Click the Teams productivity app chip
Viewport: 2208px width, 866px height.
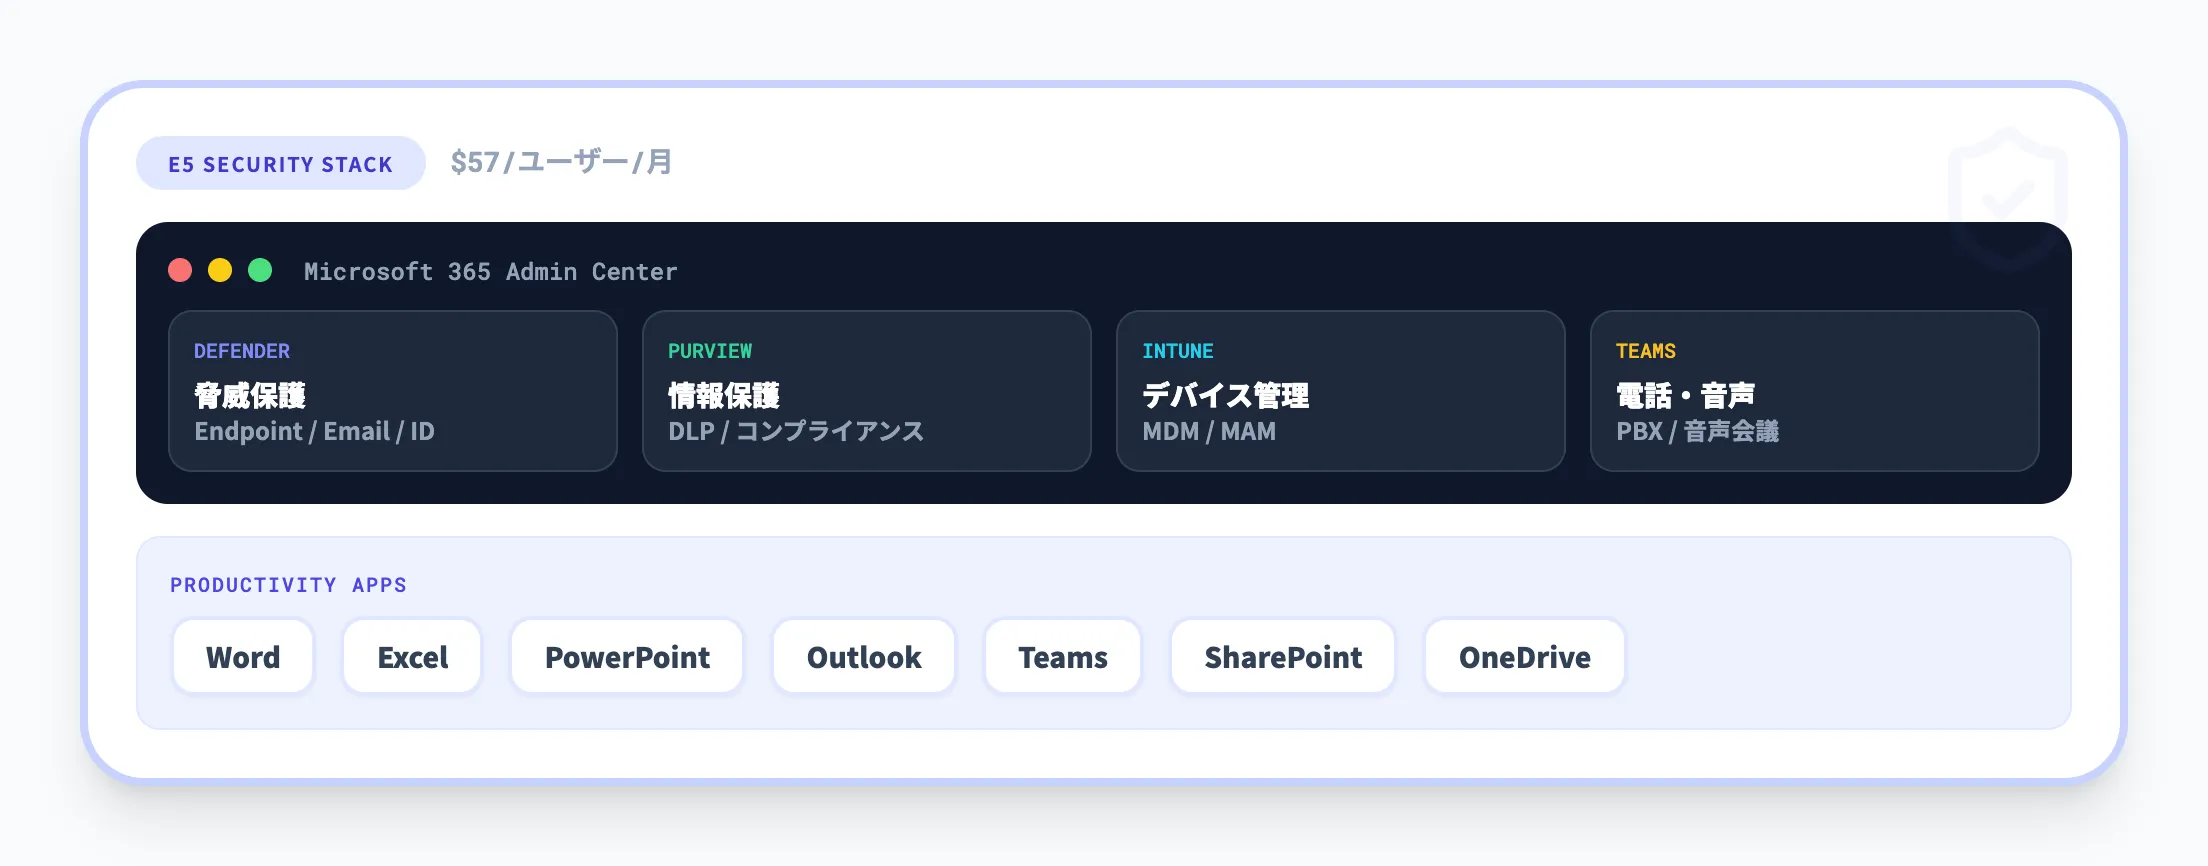point(1063,657)
